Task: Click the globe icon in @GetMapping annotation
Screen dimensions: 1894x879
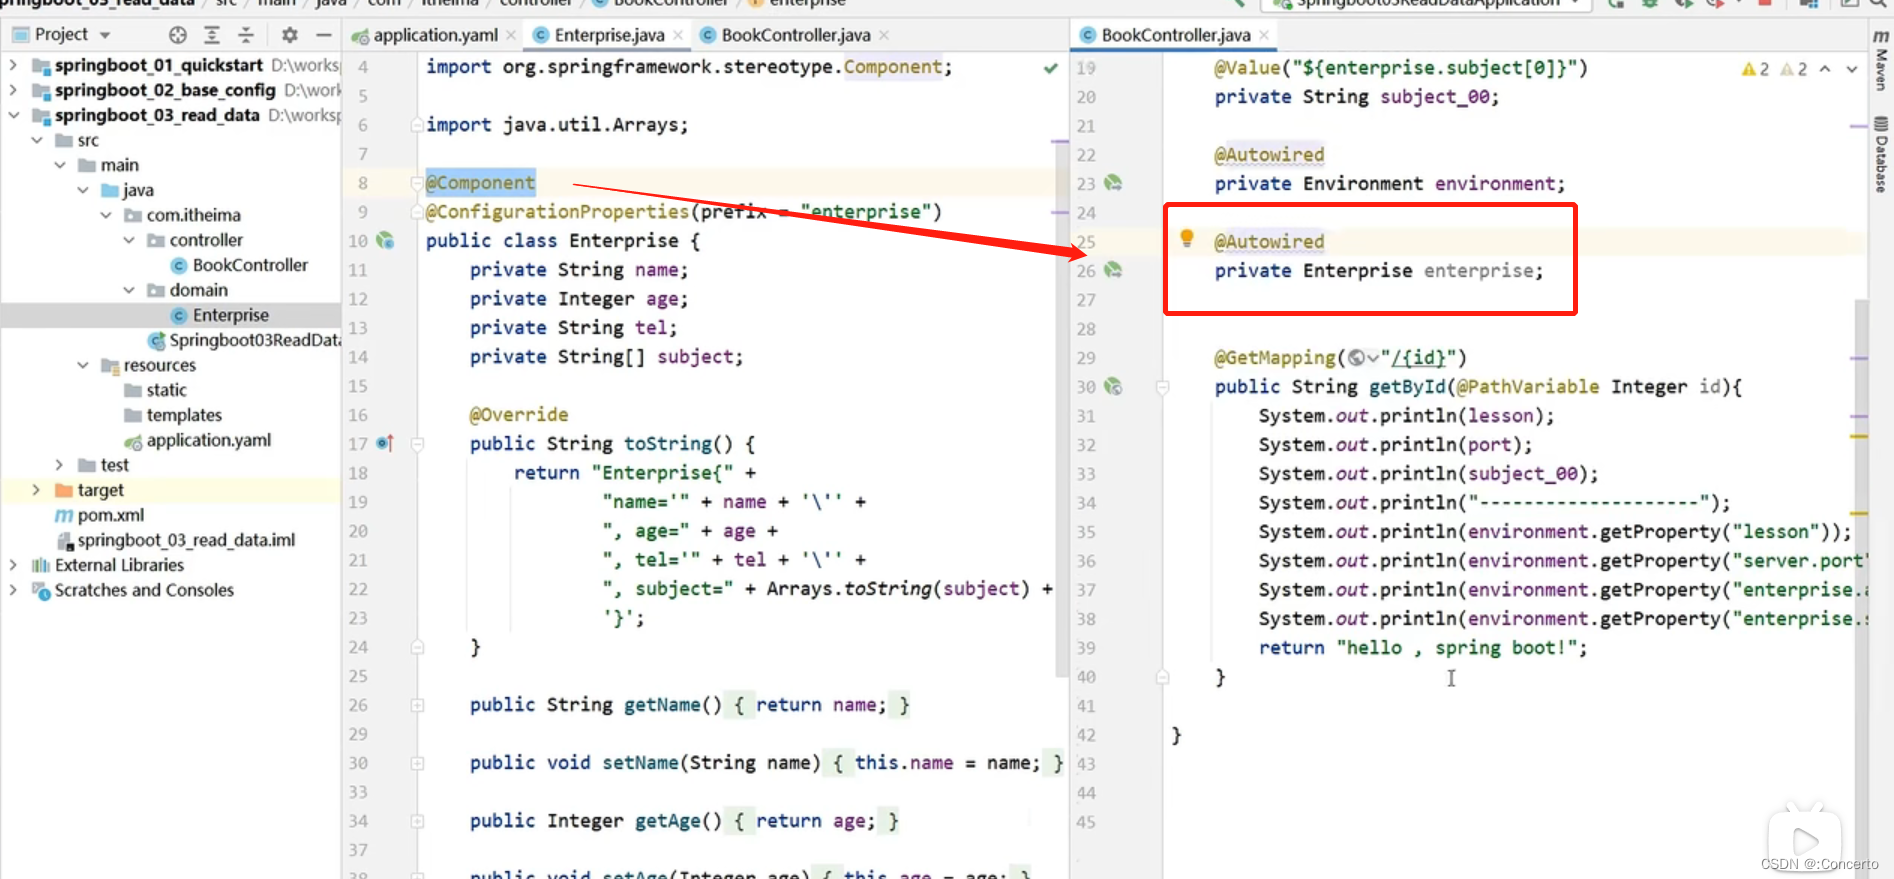Action: 1357,357
